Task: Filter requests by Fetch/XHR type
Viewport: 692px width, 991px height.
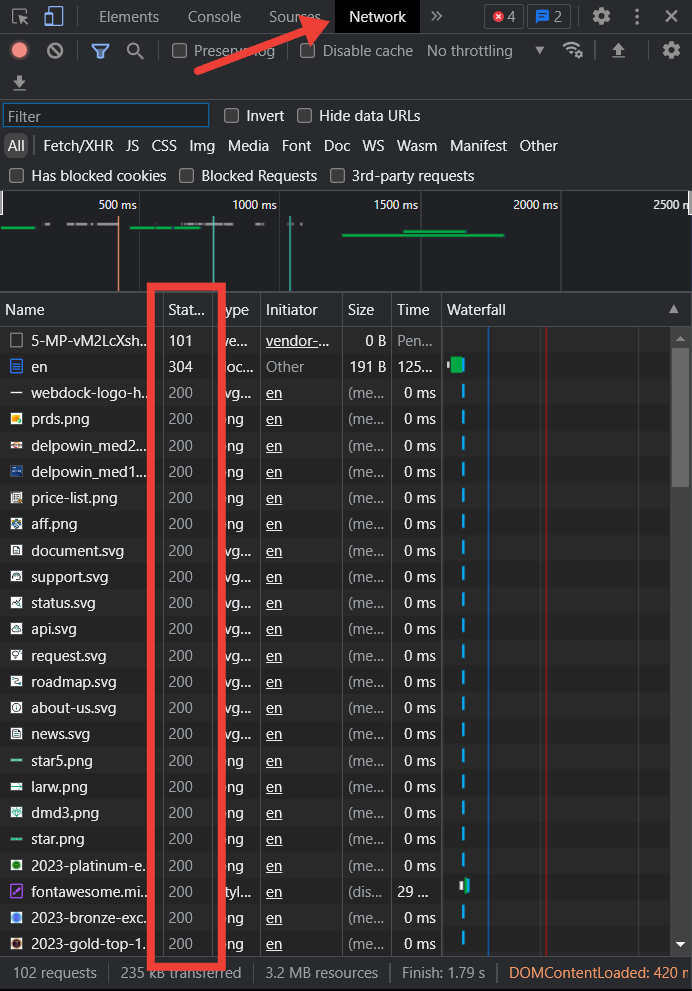Action: (x=78, y=146)
